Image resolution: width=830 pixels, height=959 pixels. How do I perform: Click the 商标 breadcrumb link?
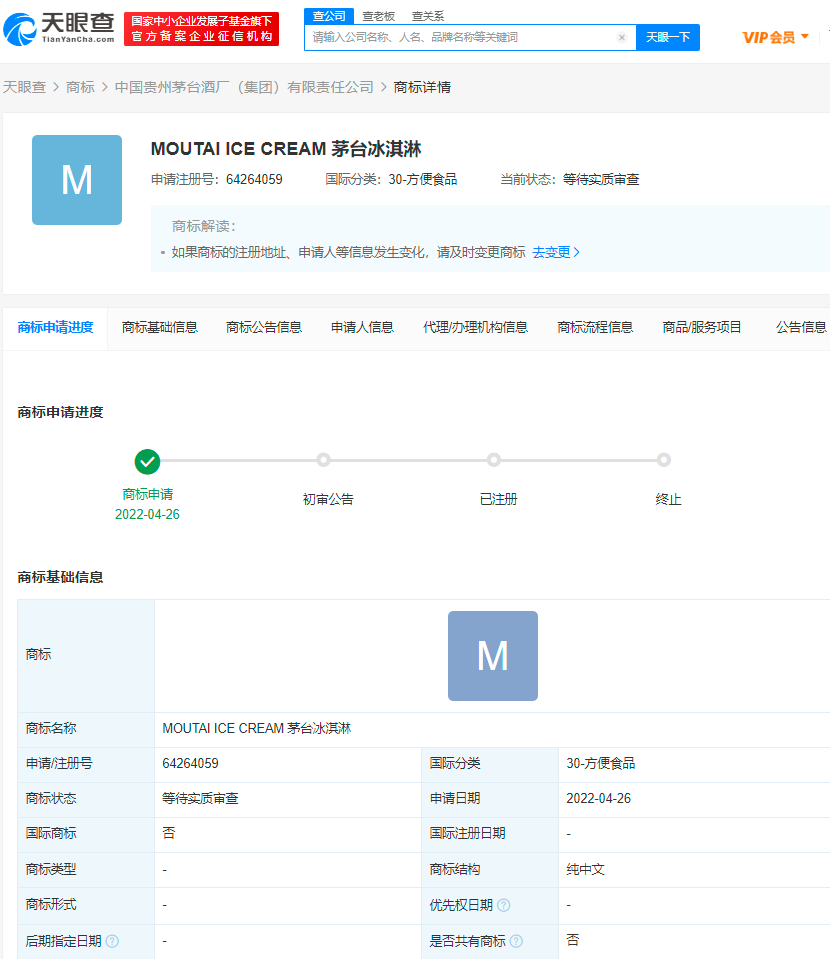(81, 88)
